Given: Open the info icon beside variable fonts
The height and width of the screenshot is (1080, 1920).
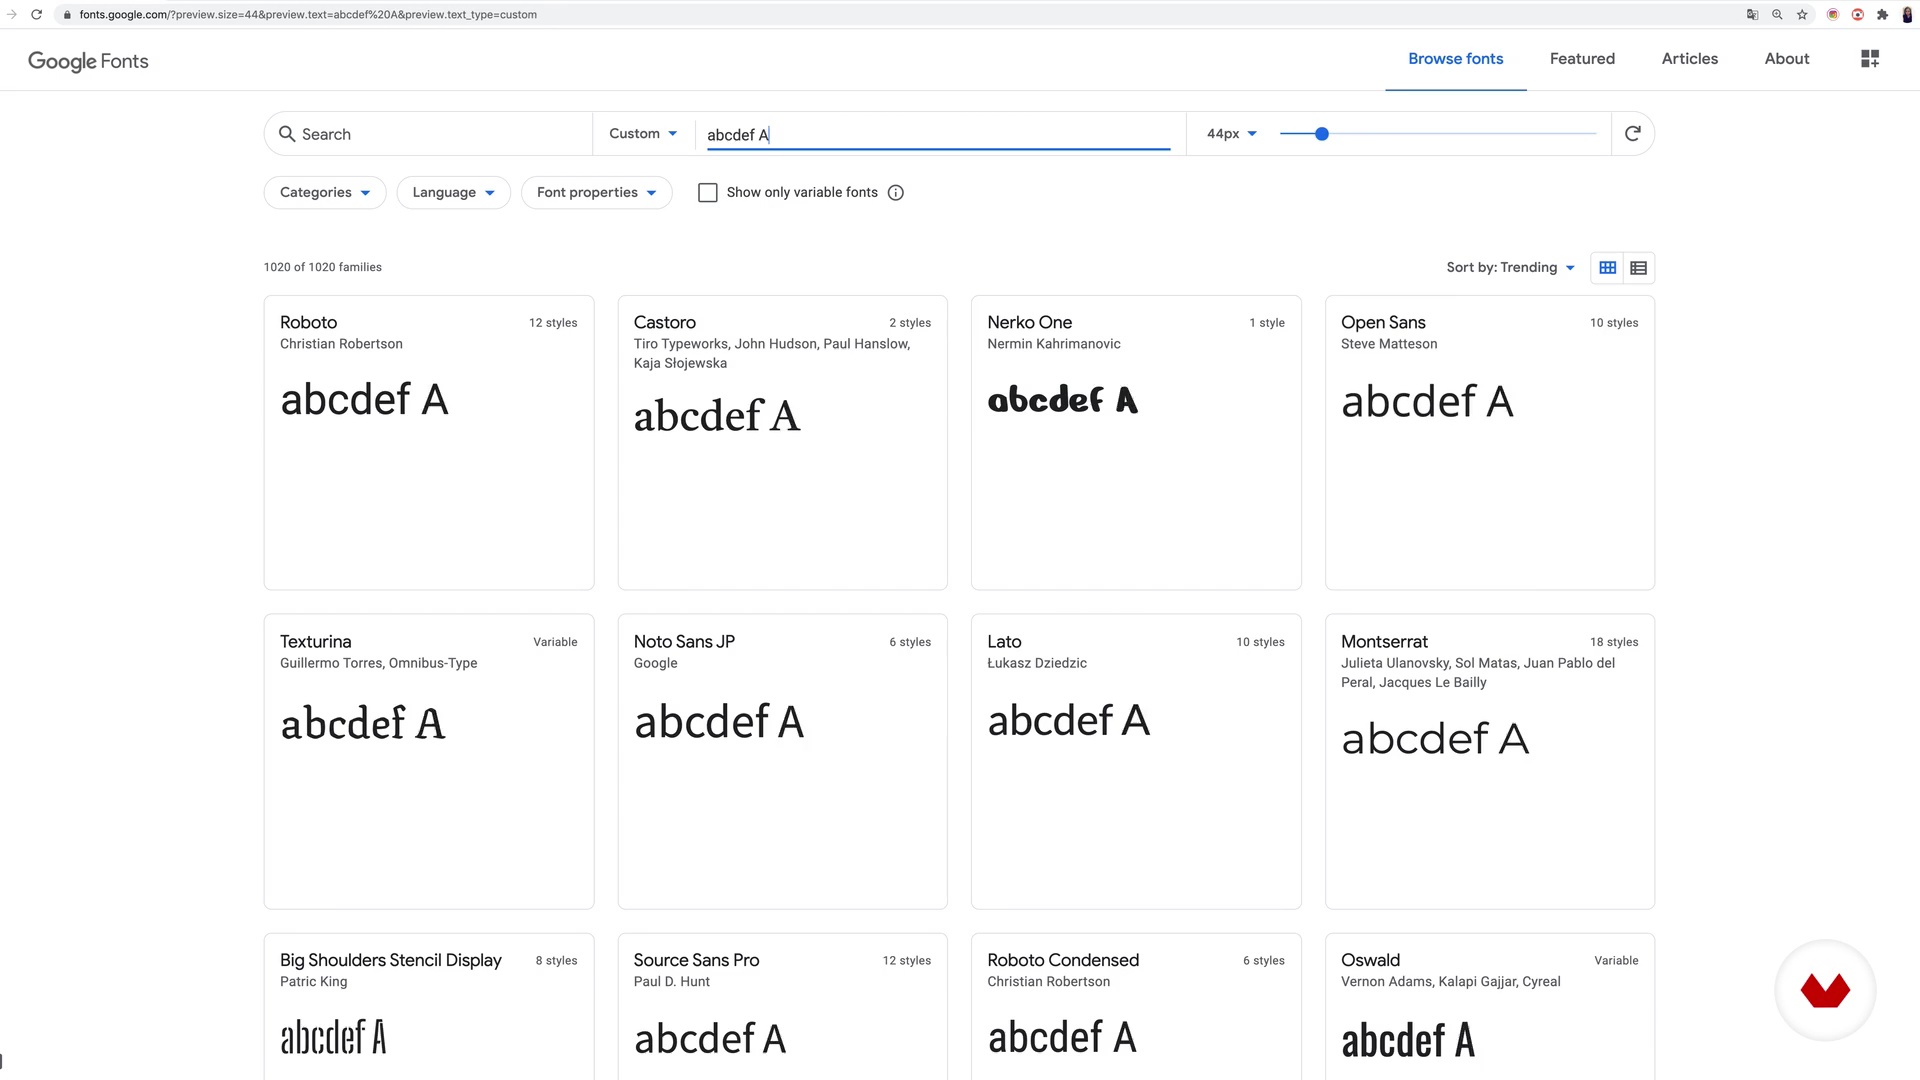Looking at the screenshot, I should 896,193.
